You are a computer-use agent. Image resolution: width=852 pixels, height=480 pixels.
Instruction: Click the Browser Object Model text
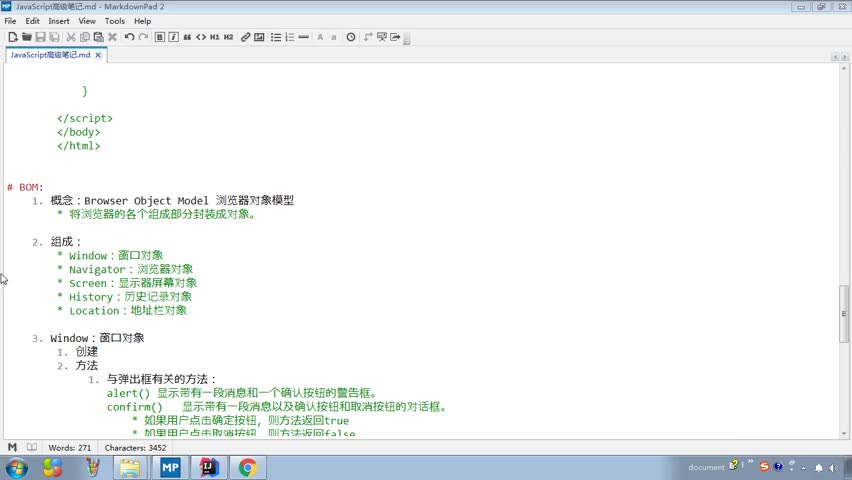coord(146,201)
